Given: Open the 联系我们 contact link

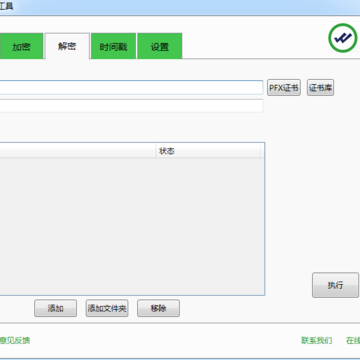Looking at the screenshot, I should point(317,340).
